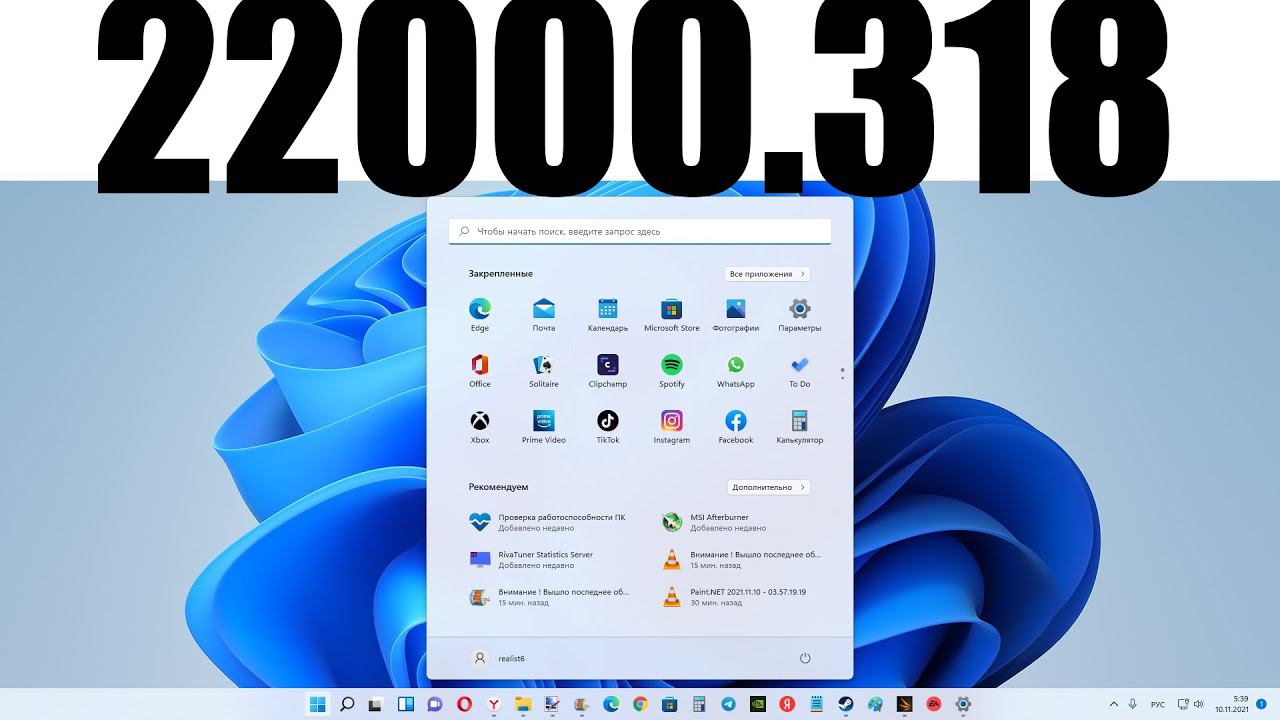Open the Solitaire game
1280x720 pixels.
544,370
